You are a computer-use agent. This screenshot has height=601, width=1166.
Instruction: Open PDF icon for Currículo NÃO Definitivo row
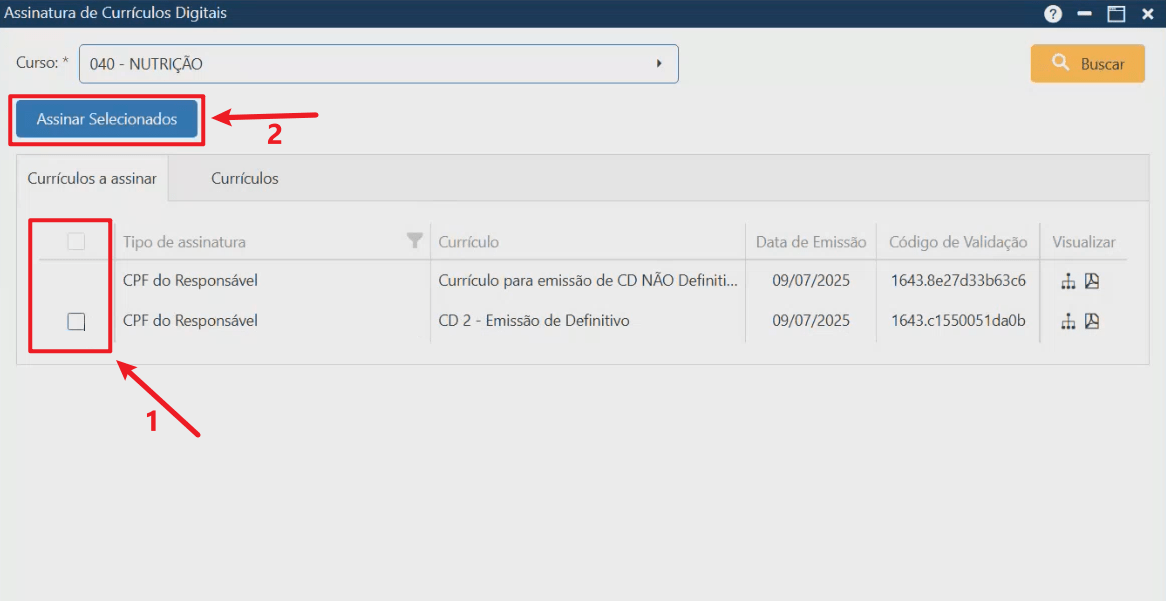click(1092, 281)
